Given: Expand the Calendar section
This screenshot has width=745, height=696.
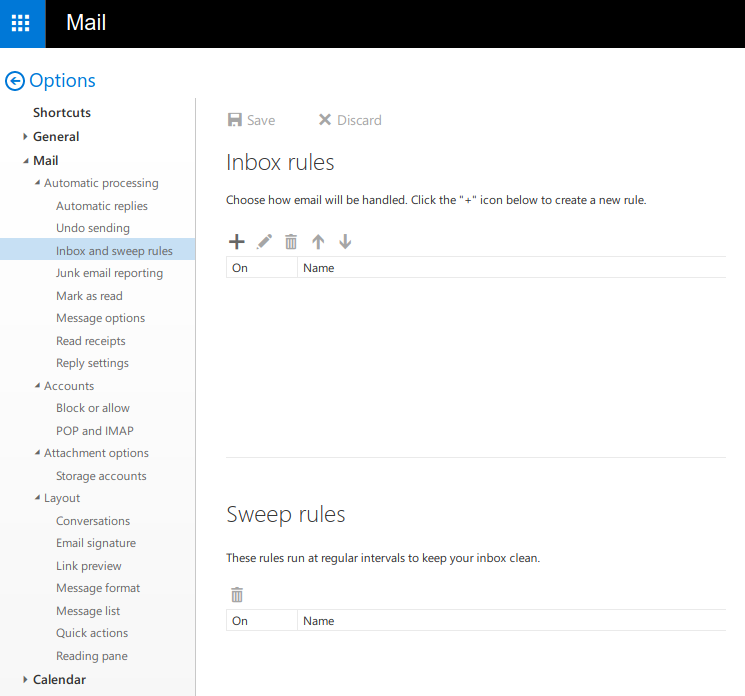Looking at the screenshot, I should pos(25,680).
